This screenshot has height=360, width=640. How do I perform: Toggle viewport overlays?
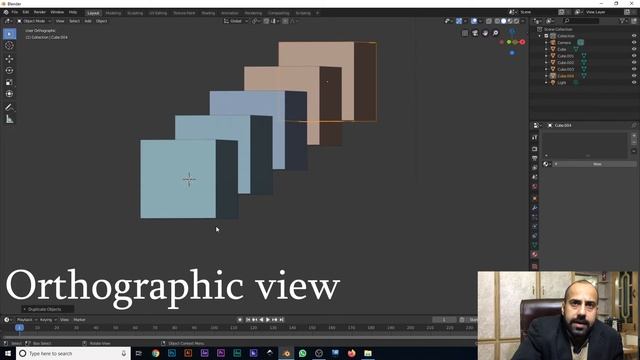pos(474,21)
